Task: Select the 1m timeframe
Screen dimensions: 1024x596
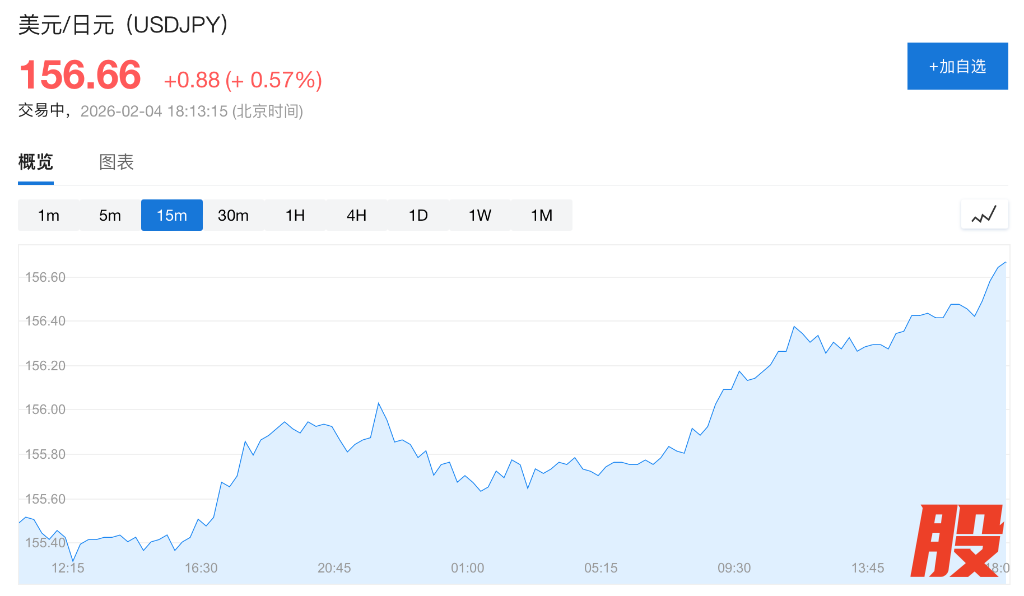Action: tap(49, 215)
